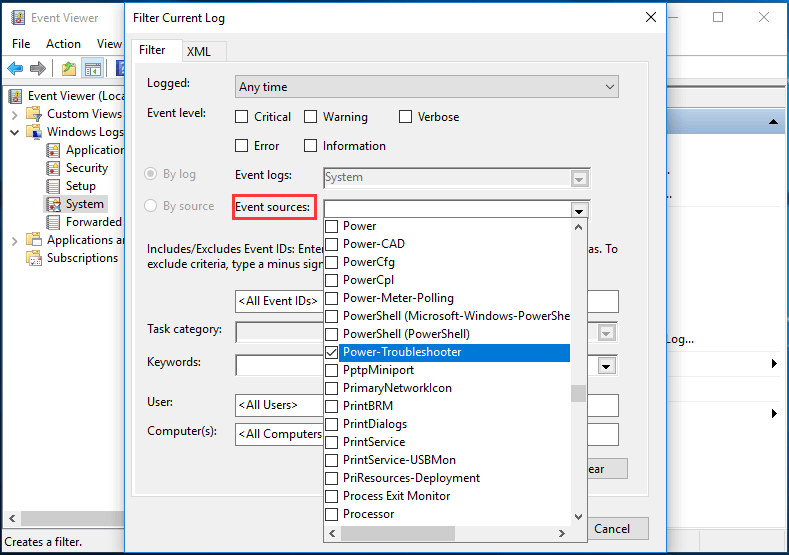Click the source list scroll down arrow
The image size is (789, 555).
[x=579, y=517]
